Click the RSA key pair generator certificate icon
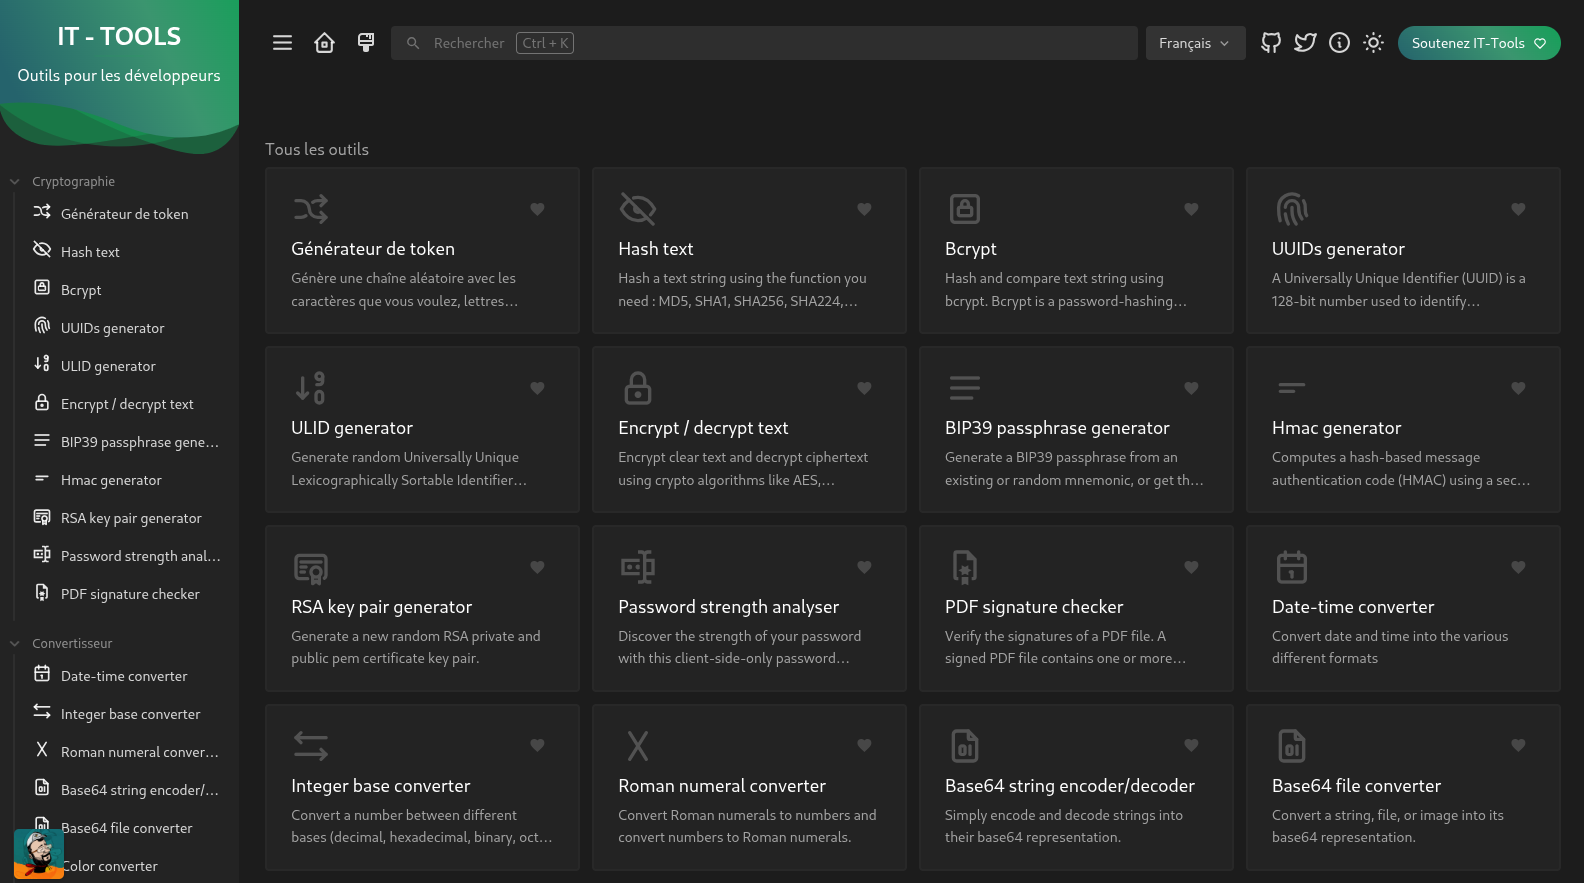Screen dimensions: 1584x883 coord(311,567)
